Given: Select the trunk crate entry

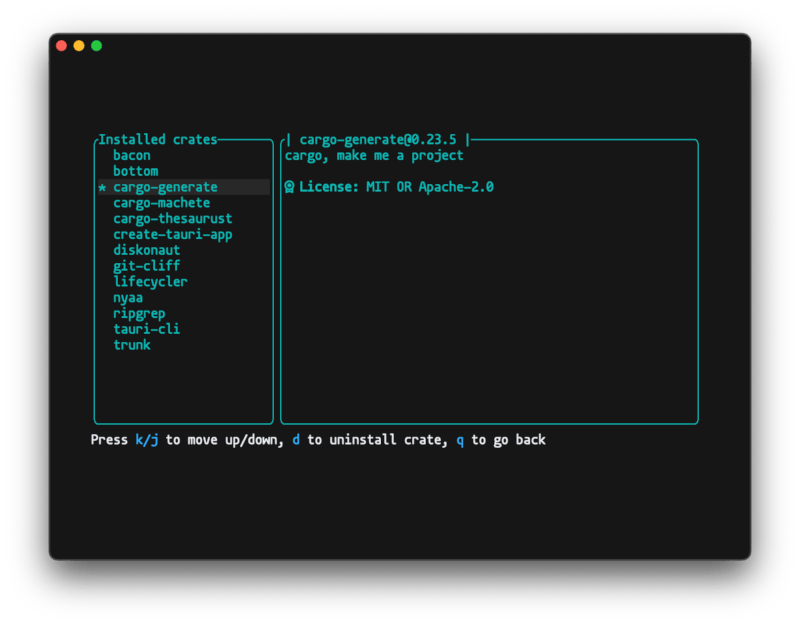Looking at the screenshot, I should pyautogui.click(x=131, y=345).
